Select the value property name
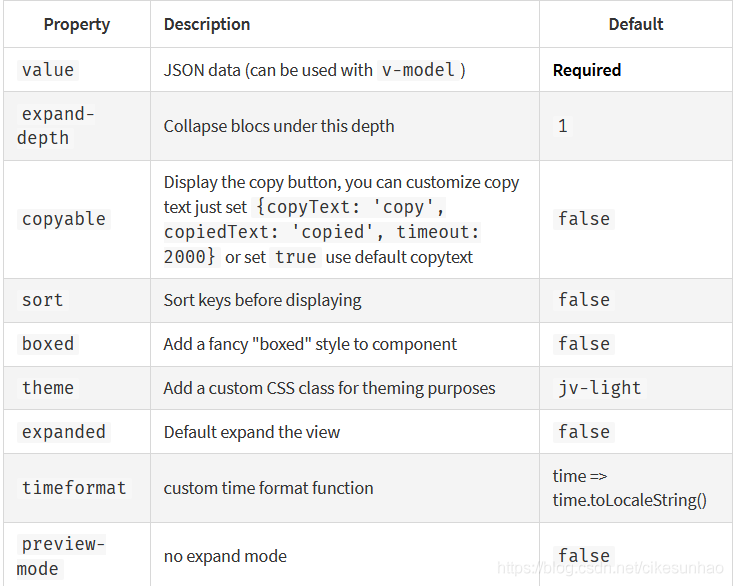Screen dimensions: 733x586 coord(48,70)
